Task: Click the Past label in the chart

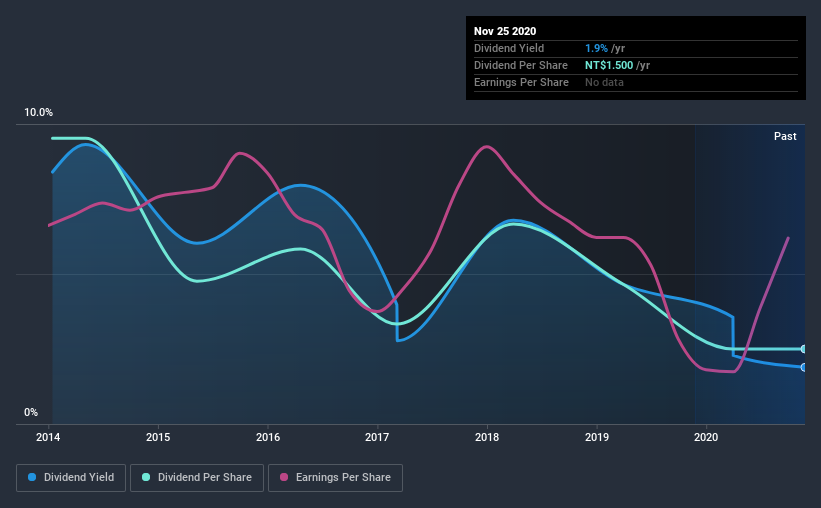Action: pyautogui.click(x=785, y=136)
